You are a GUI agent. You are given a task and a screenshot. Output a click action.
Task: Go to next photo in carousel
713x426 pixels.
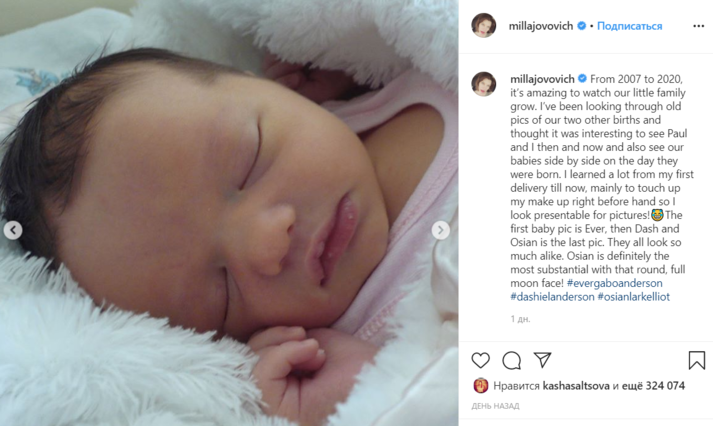click(440, 230)
